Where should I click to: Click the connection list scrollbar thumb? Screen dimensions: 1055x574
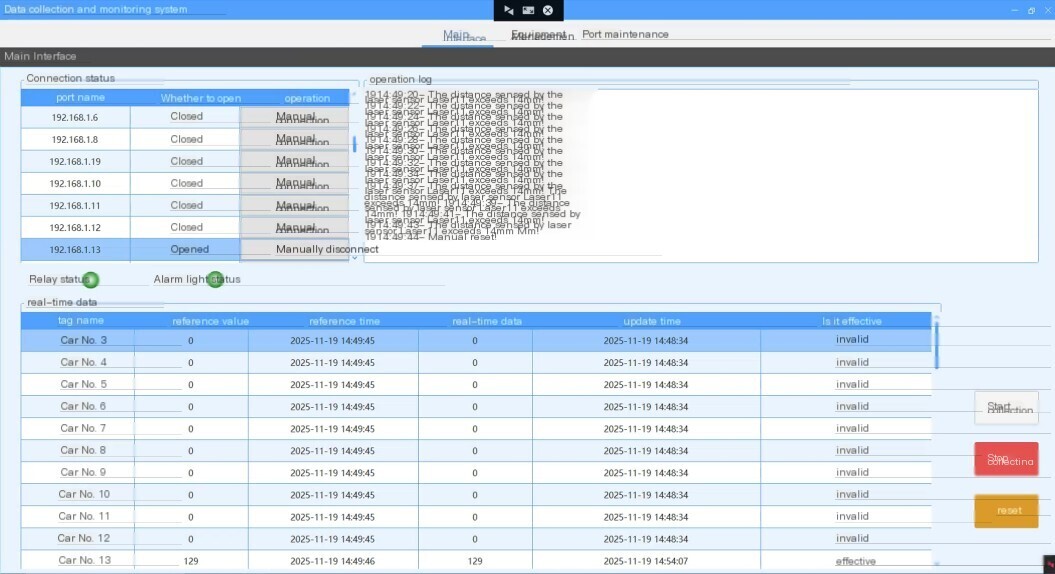pyautogui.click(x=355, y=144)
